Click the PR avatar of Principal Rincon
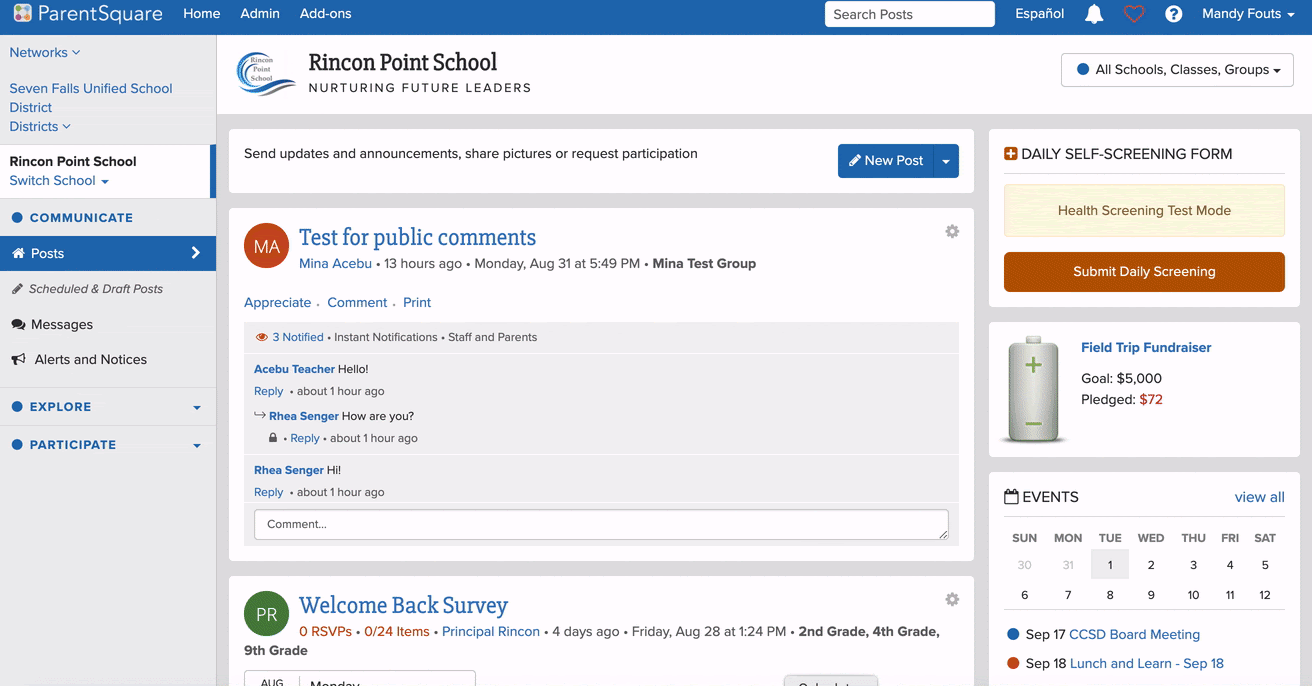Image resolution: width=1312 pixels, height=686 pixels. 267,614
